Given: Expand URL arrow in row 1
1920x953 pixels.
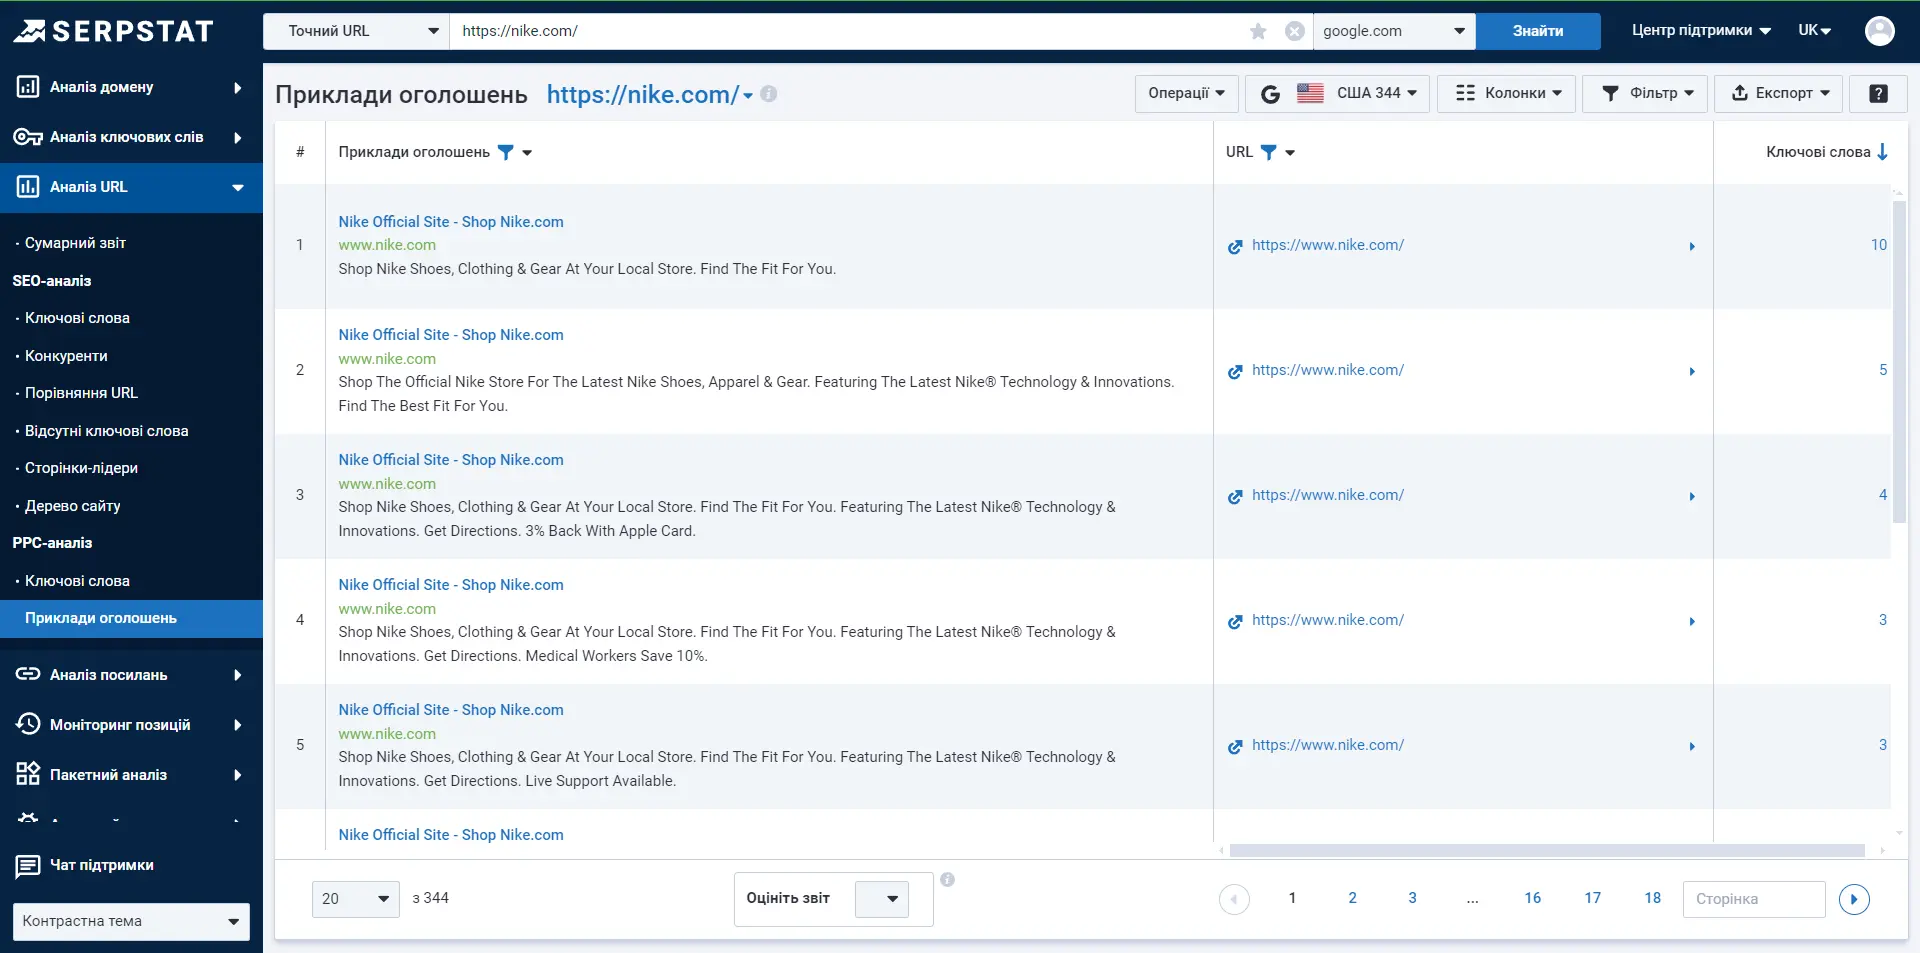Looking at the screenshot, I should click(1692, 246).
